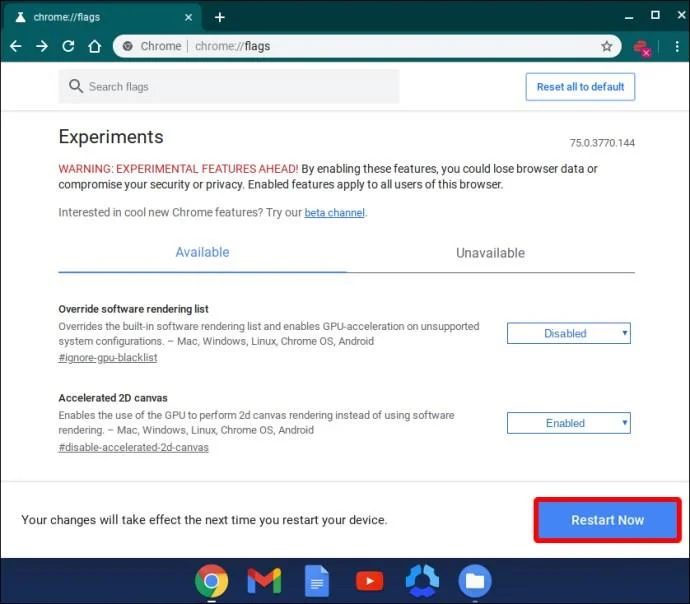Click the Override software rendering list title
Viewport: 690px width, 604px height.
point(133,309)
